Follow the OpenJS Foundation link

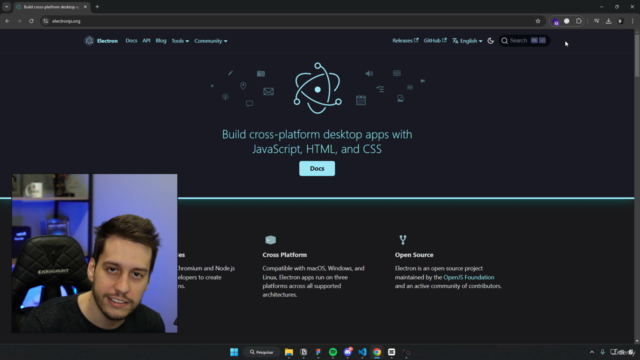(x=469, y=277)
